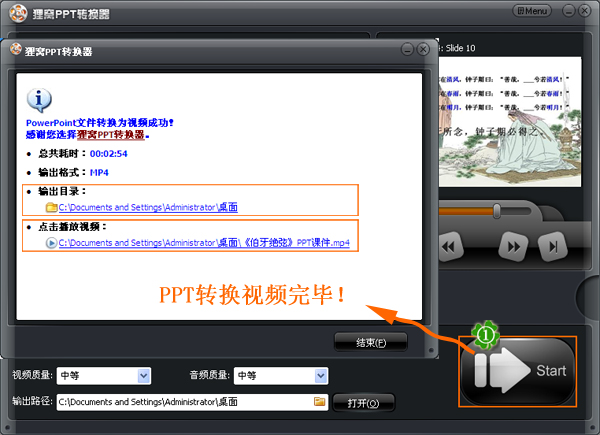The width and height of the screenshot is (600, 435).
Task: Click the folder browse icon in output path
Action: click(x=320, y=401)
